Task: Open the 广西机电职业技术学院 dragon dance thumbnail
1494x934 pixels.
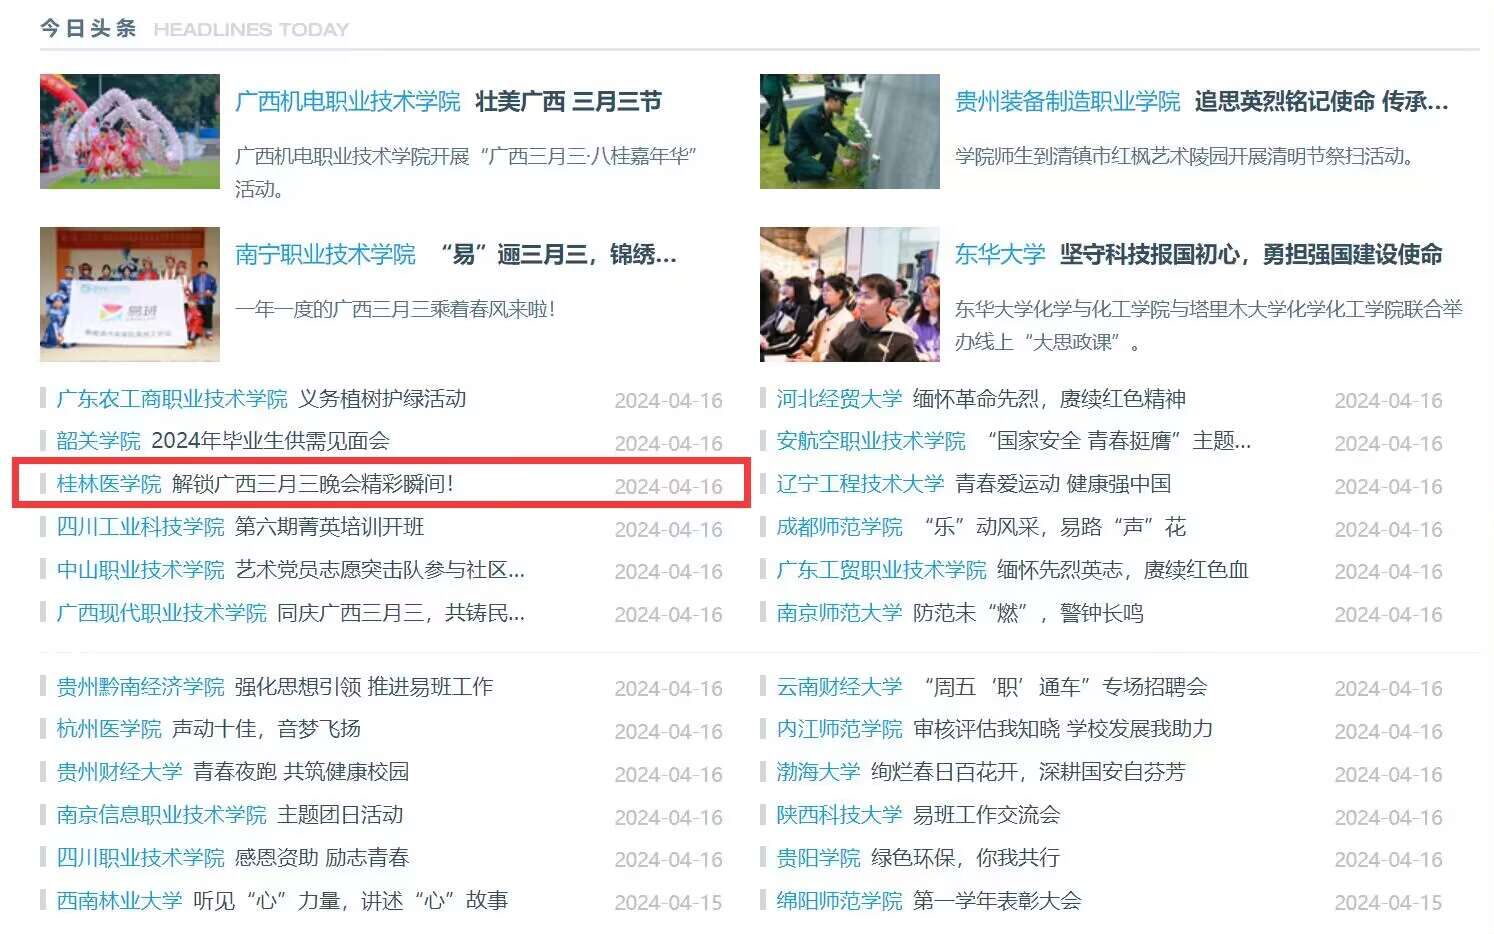Action: (129, 131)
